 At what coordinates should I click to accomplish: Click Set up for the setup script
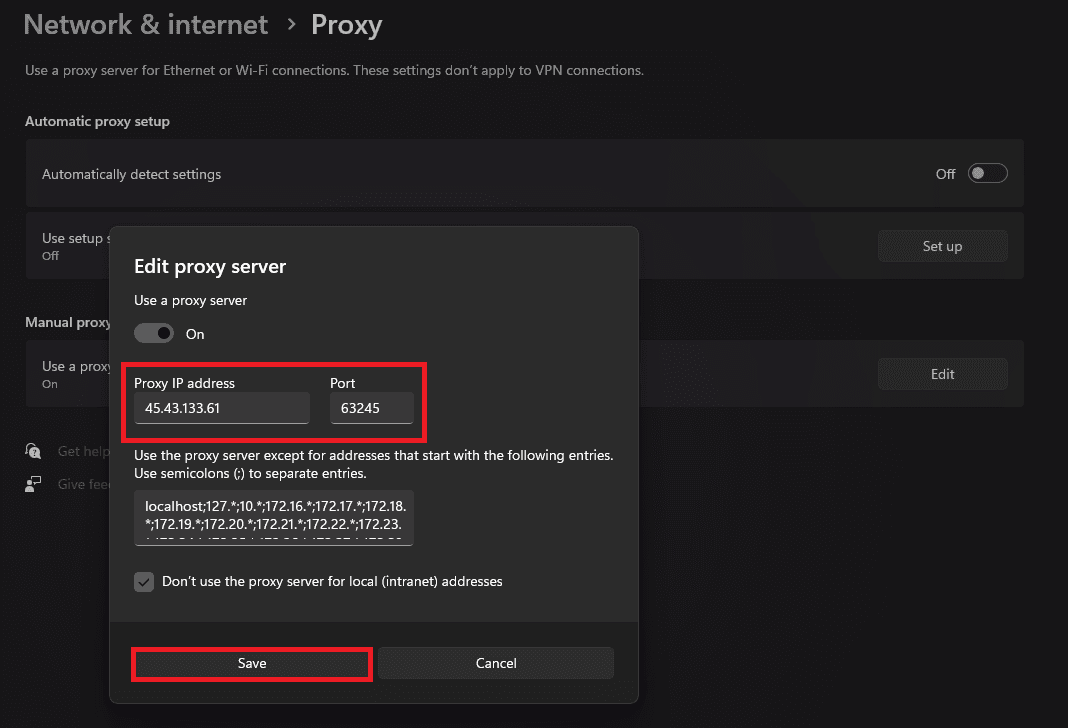coord(941,245)
